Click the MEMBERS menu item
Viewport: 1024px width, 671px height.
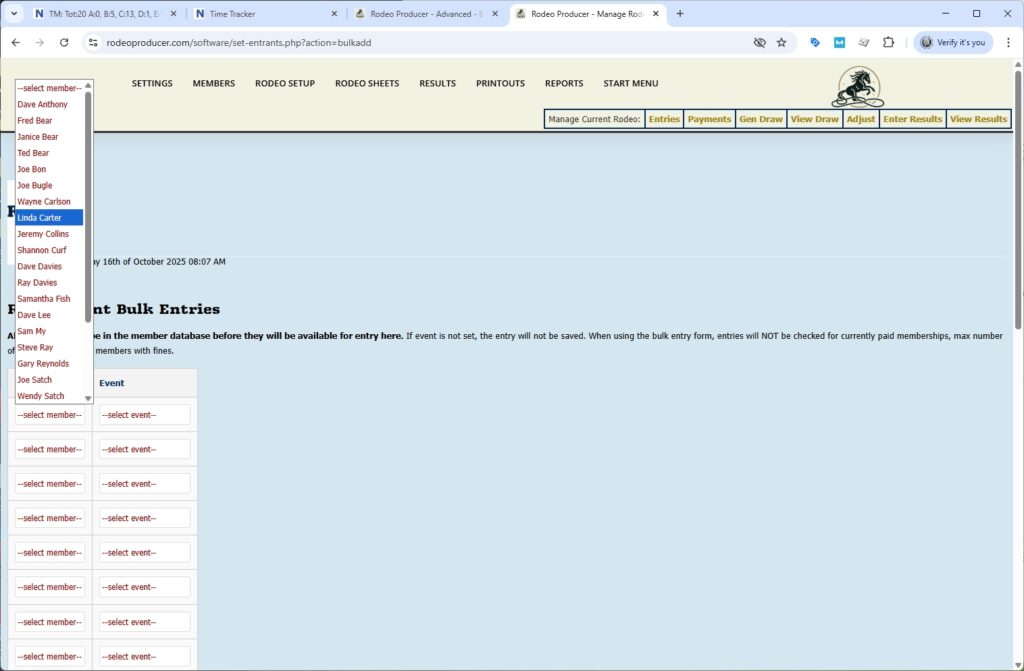pos(213,83)
